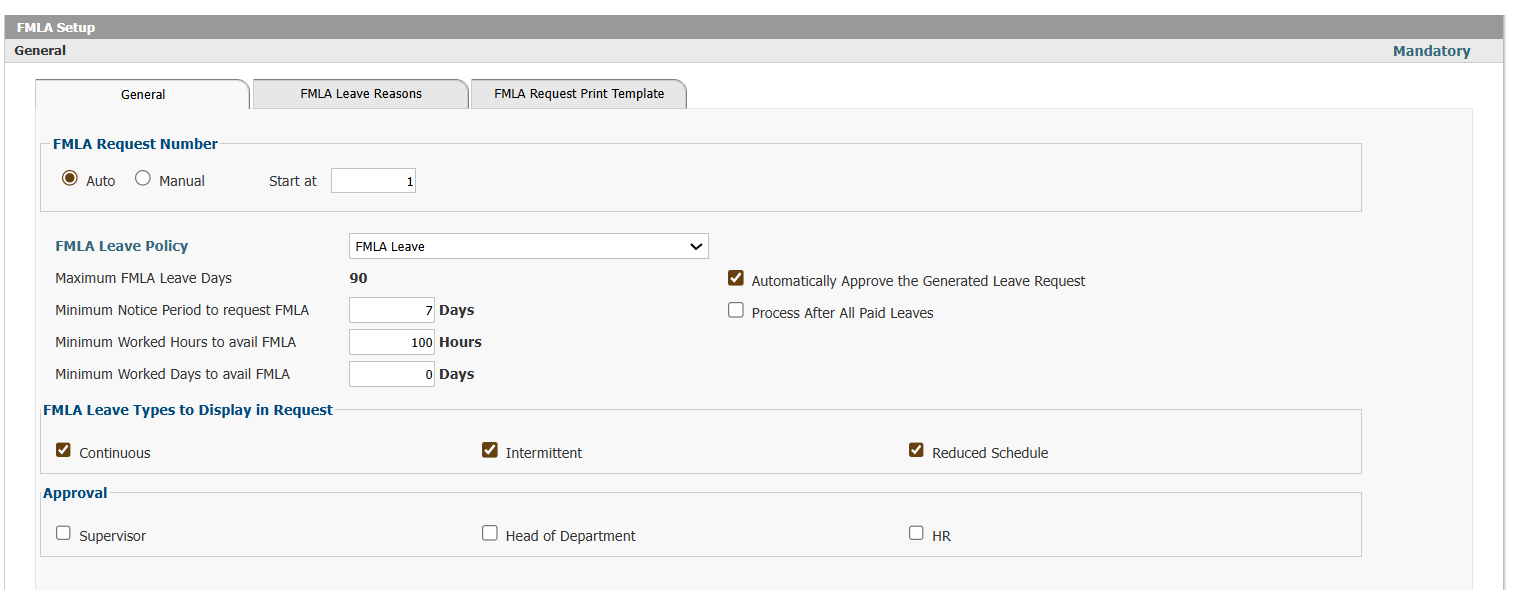Screen dimensions: 1514x590
Task: Toggle the Intermittent leave type checkbox
Action: pos(490,450)
